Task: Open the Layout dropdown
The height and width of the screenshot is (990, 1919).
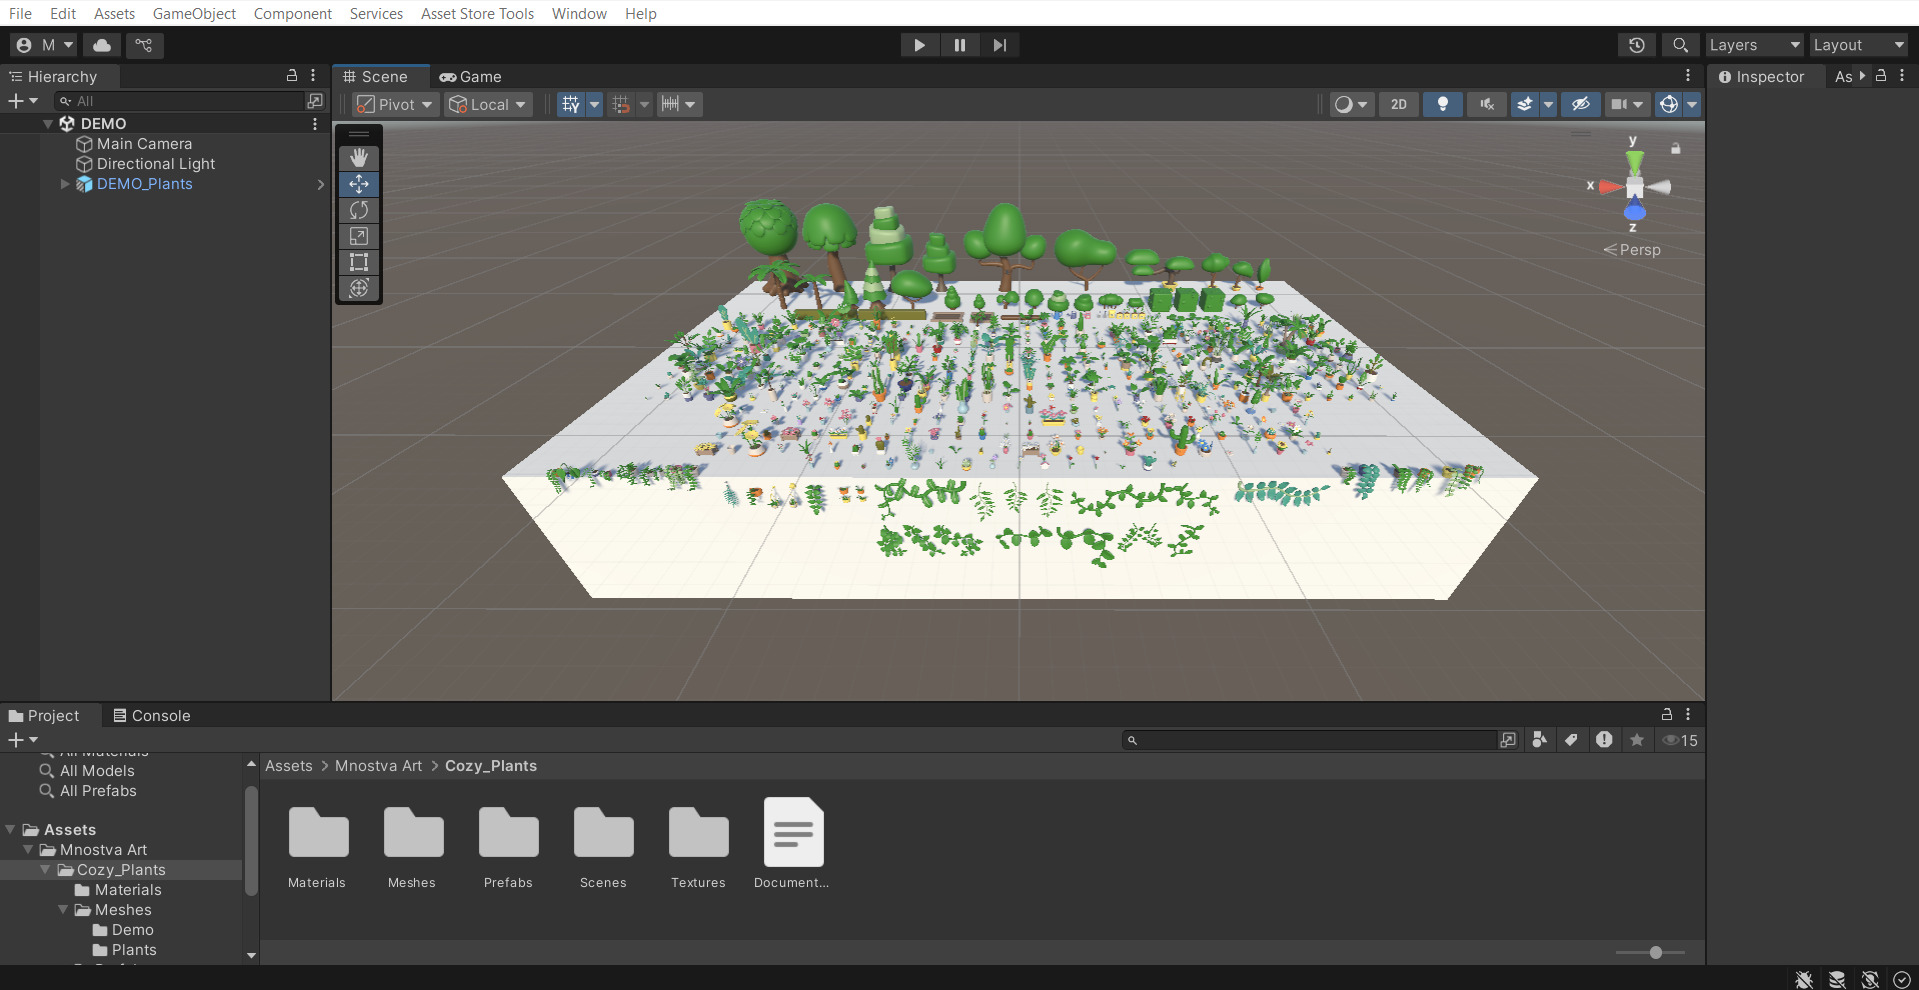Action: coord(1859,45)
